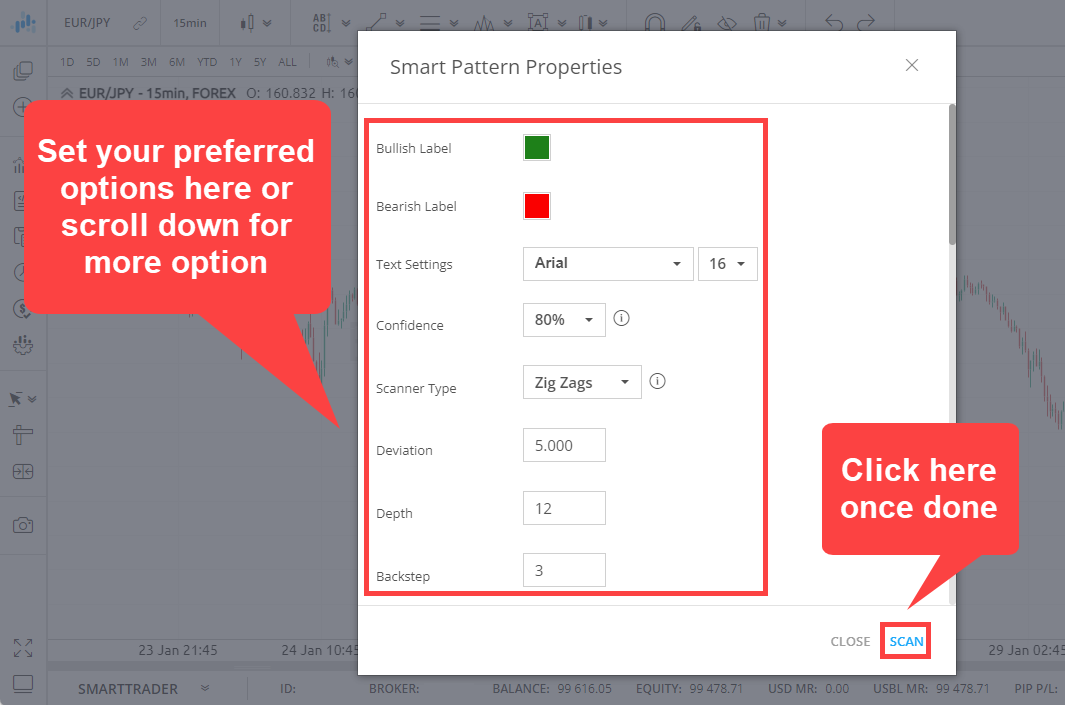Viewport: 1065px width, 705px height.
Task: Switch chart range to 1D
Action: click(66, 61)
